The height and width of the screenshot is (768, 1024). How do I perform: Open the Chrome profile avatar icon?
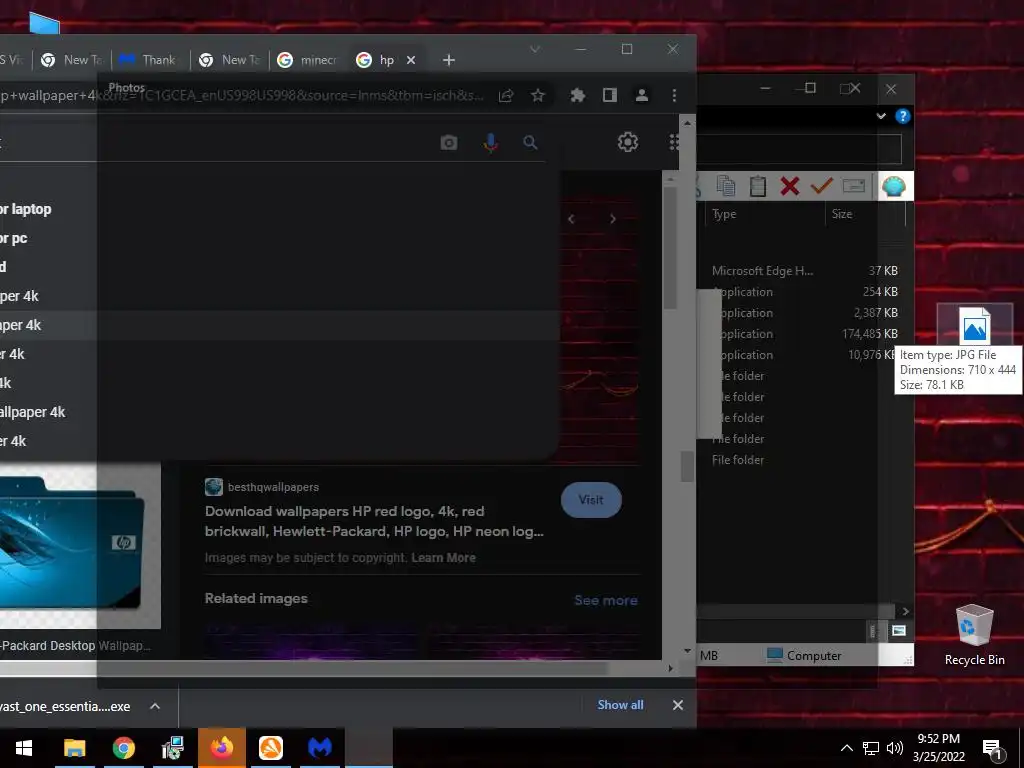point(642,96)
